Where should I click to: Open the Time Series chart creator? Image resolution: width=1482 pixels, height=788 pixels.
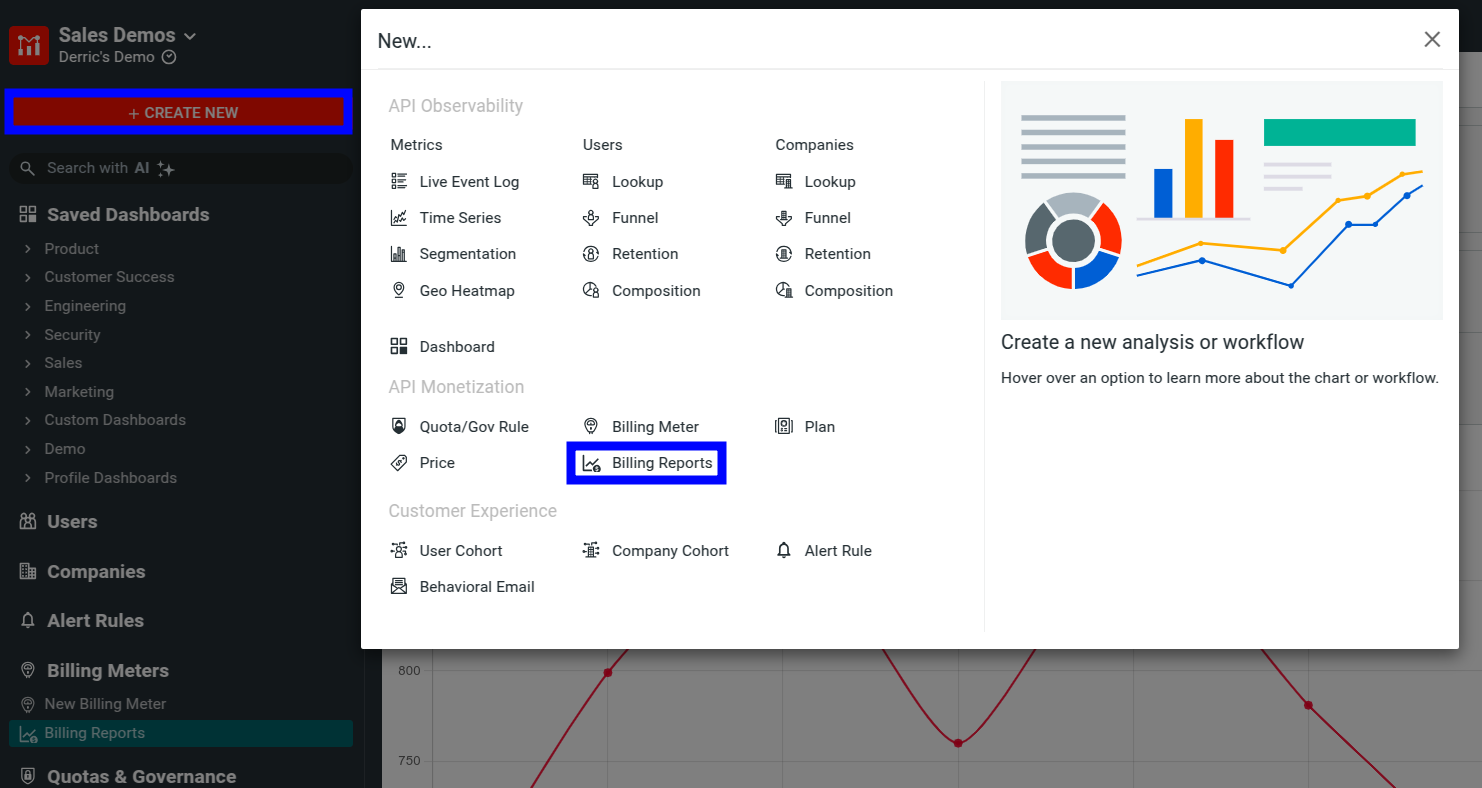pos(458,217)
